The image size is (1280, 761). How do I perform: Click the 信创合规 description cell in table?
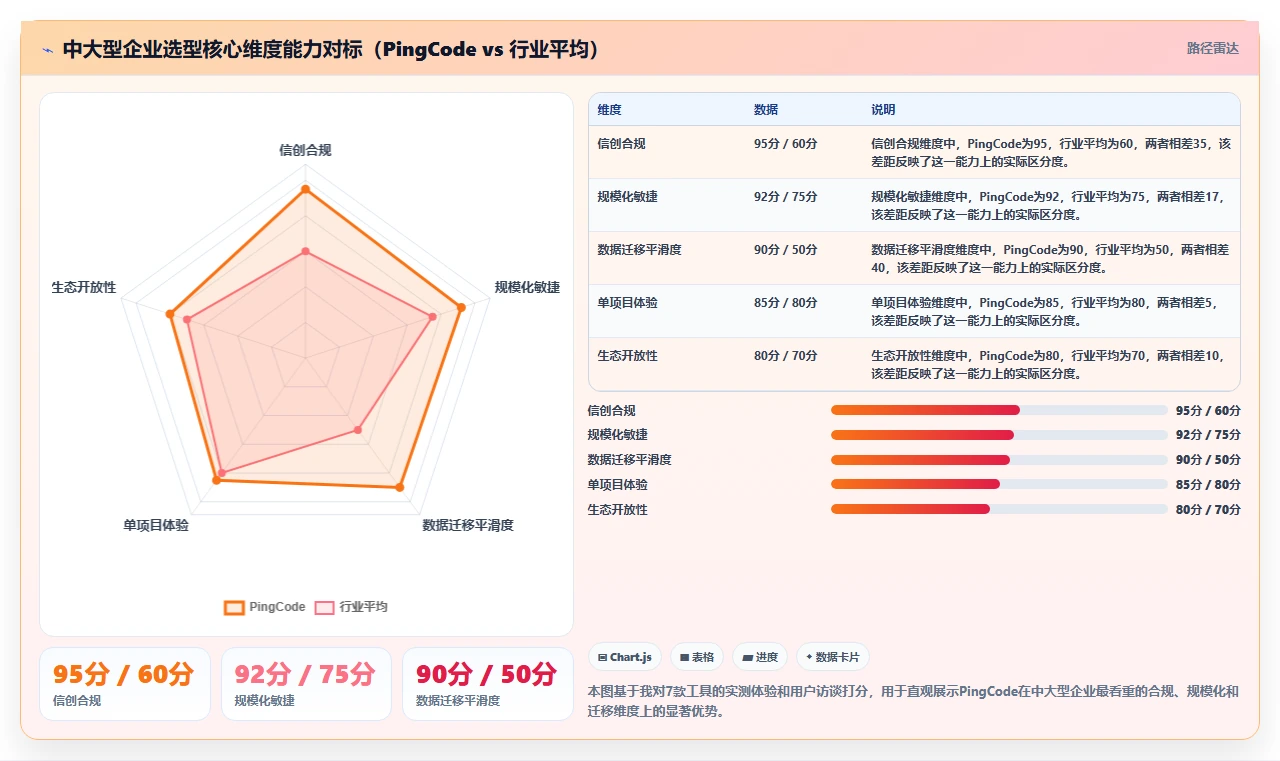(x=1050, y=152)
